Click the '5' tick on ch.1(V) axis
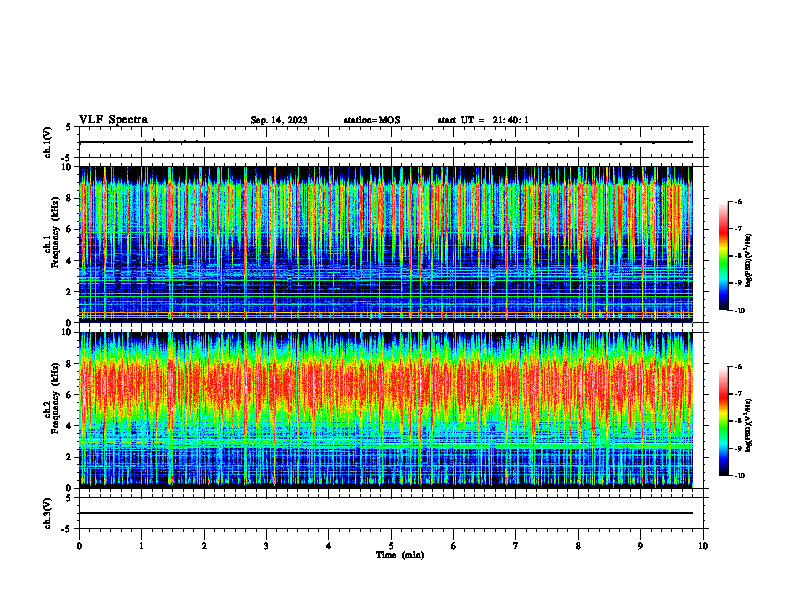Viewport: 792px width, 612px height. (68, 127)
